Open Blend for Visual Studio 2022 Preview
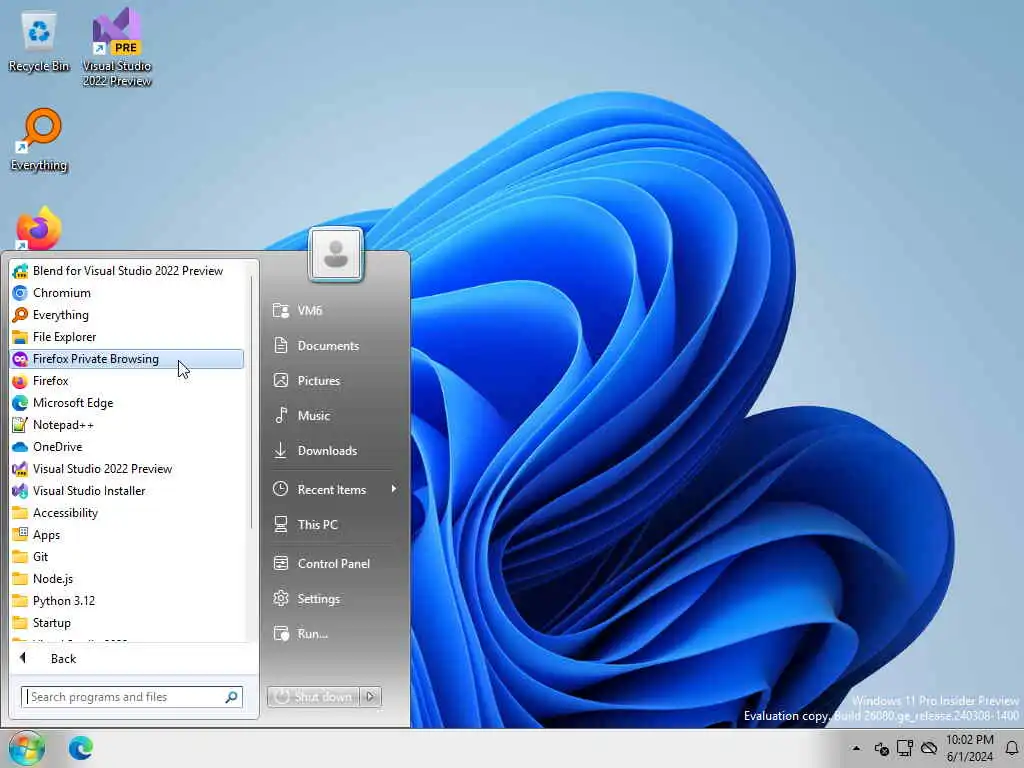This screenshot has width=1024, height=768. coord(127,271)
